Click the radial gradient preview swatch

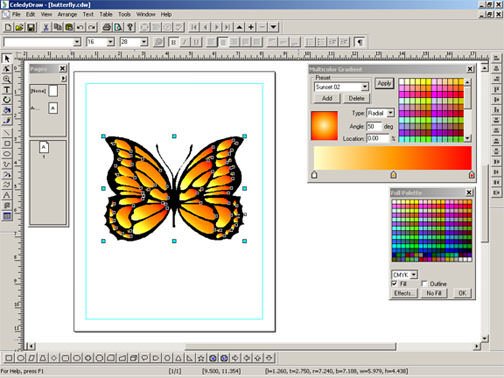pos(324,125)
